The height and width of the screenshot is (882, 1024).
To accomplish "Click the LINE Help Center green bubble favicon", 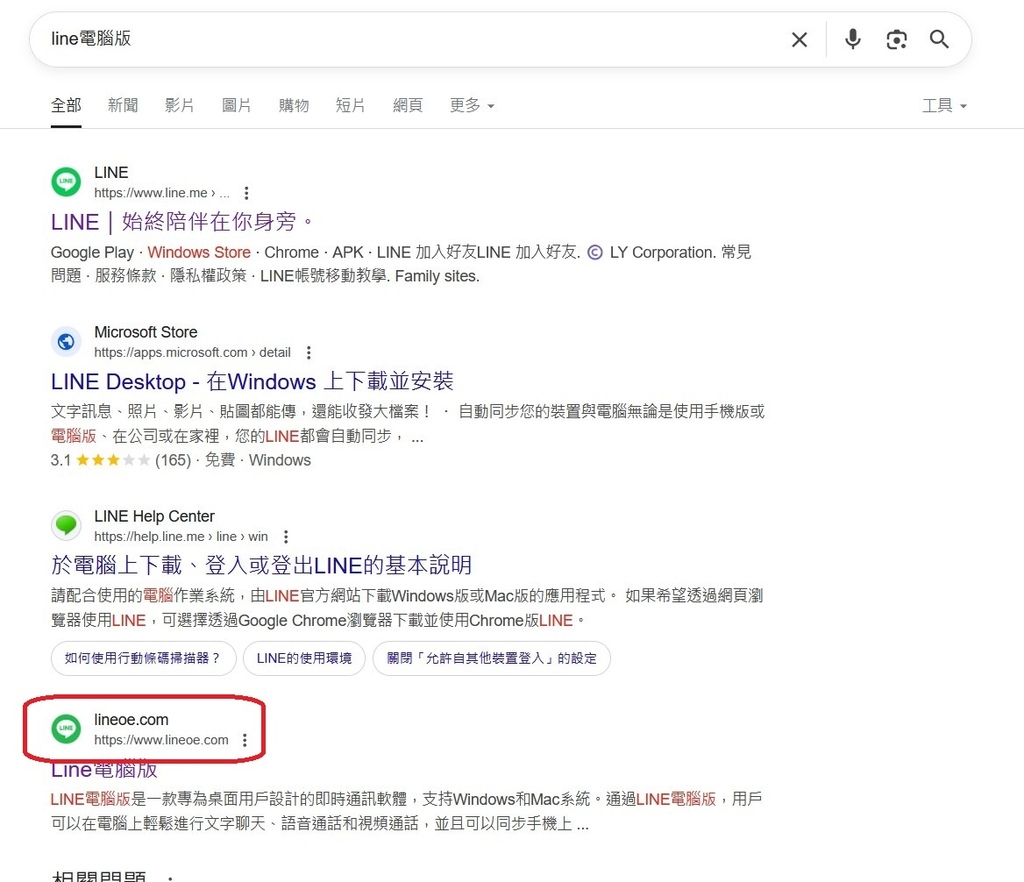I will click(66, 525).
